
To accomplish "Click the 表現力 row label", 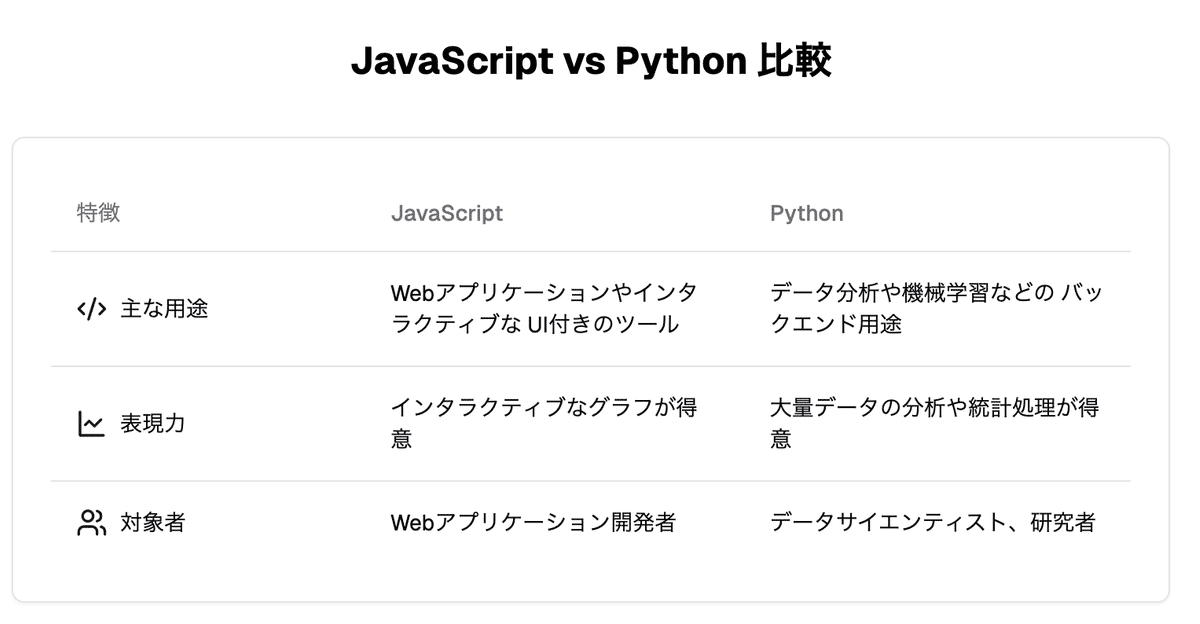I will [x=153, y=424].
